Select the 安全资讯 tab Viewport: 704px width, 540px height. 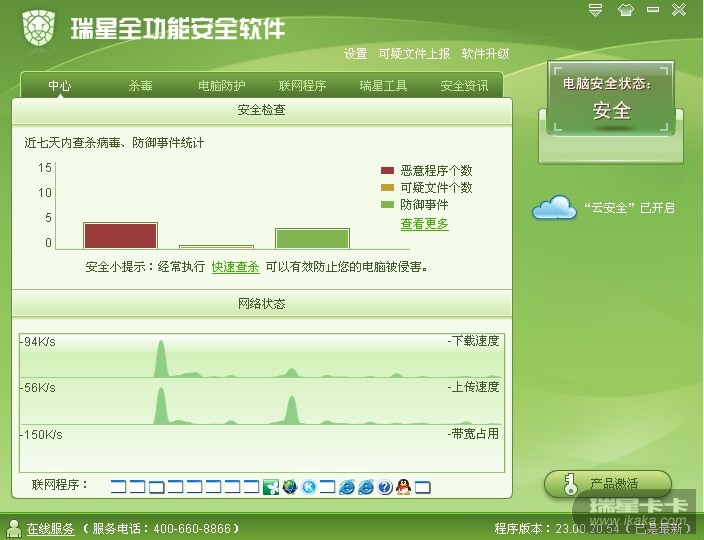tap(464, 85)
